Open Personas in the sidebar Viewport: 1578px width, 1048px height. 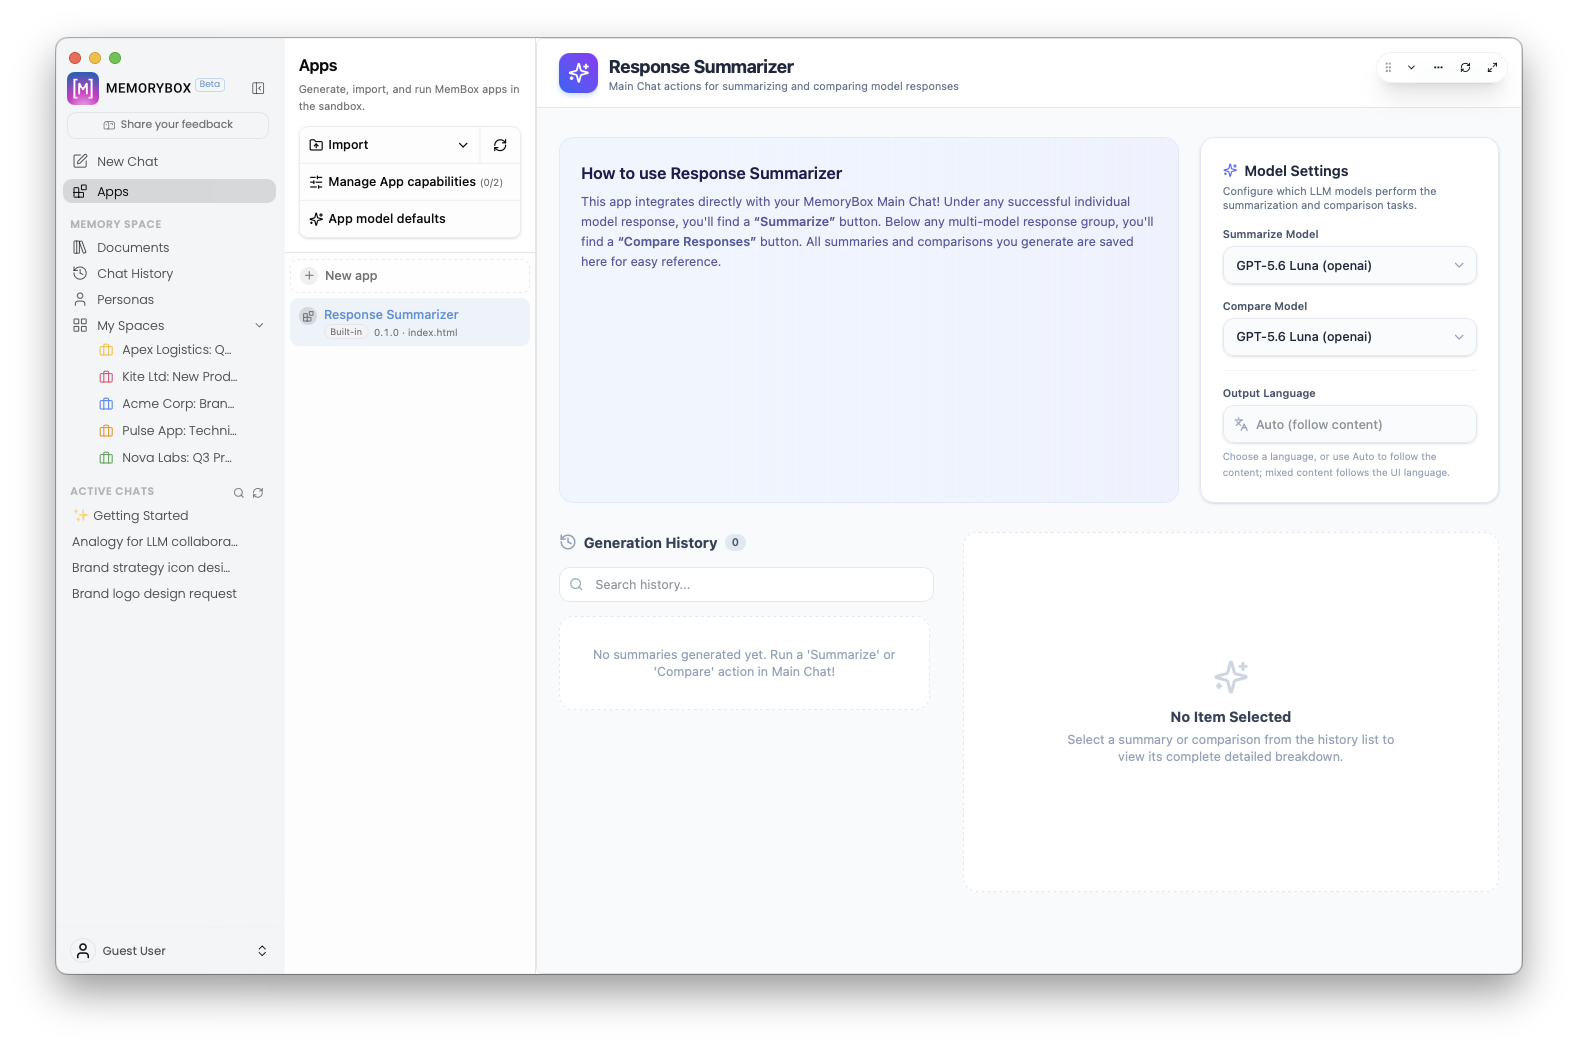coord(169,299)
